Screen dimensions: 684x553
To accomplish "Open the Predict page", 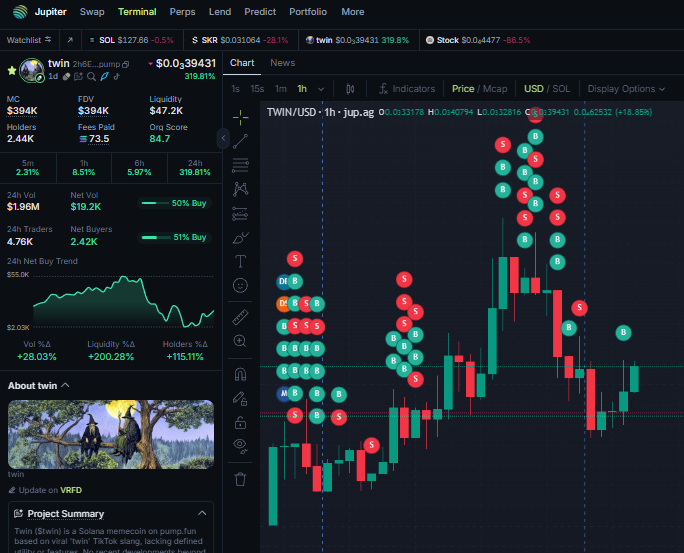I will coord(260,12).
